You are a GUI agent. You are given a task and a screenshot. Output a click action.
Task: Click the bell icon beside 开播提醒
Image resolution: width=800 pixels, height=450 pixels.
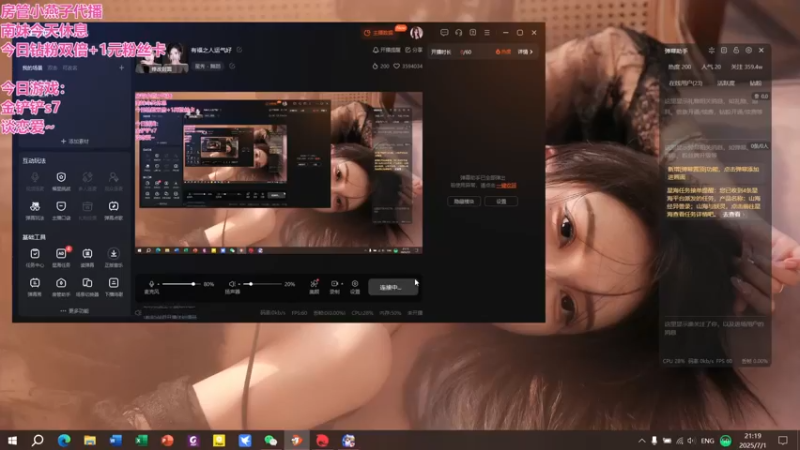376,50
